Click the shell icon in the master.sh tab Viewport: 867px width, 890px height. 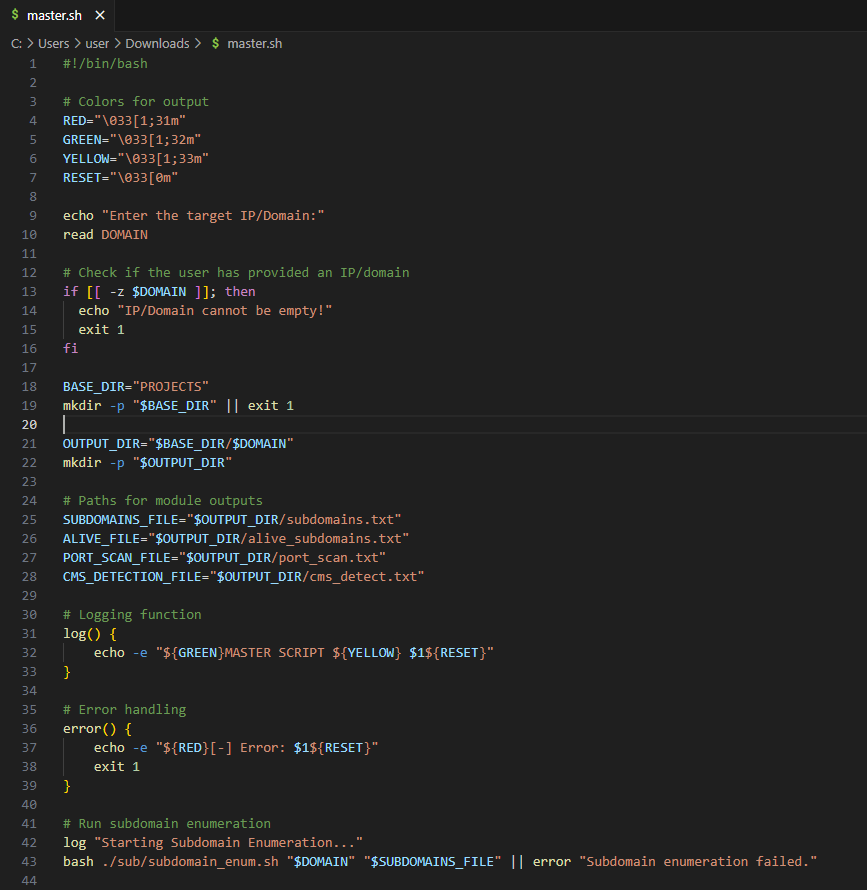tap(15, 15)
